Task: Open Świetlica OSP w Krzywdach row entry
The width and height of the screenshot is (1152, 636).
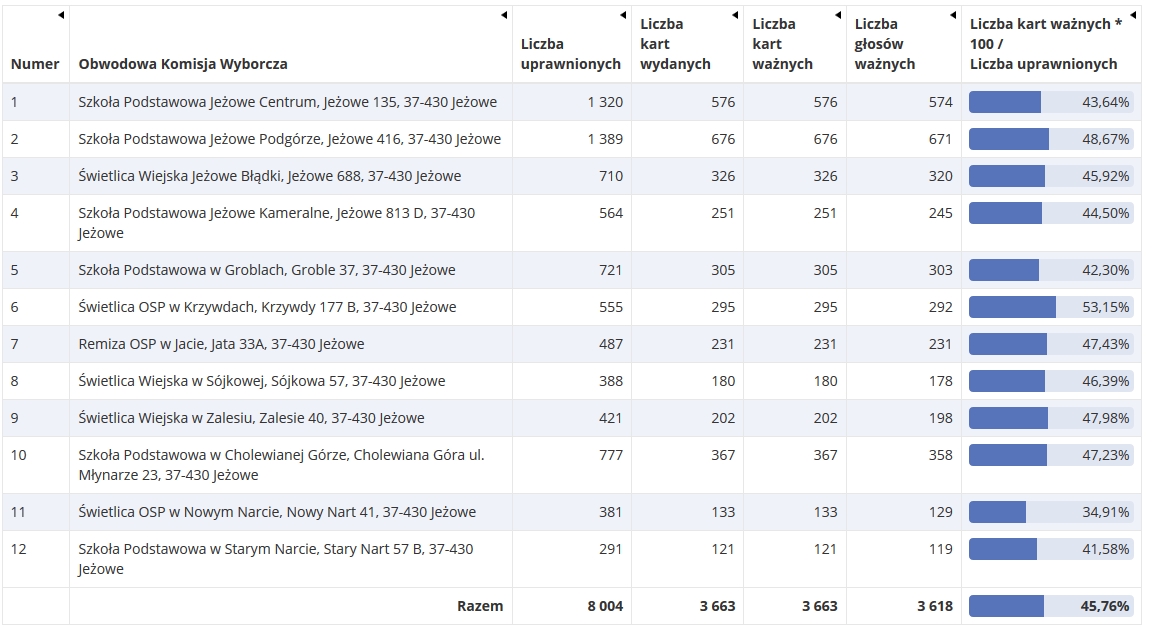Action: 267,307
